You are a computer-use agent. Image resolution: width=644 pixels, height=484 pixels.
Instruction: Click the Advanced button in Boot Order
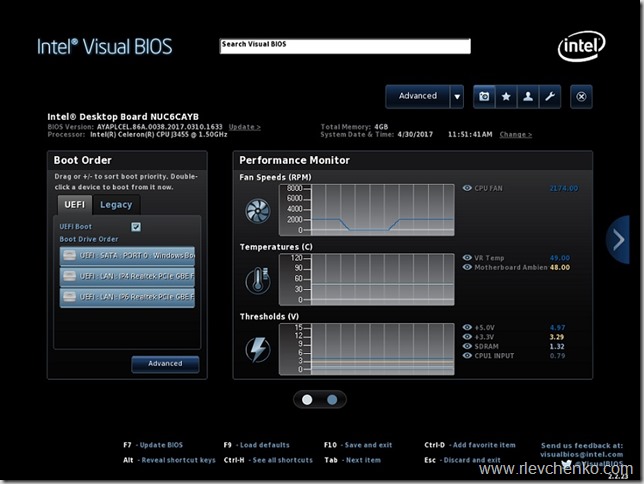(165, 364)
